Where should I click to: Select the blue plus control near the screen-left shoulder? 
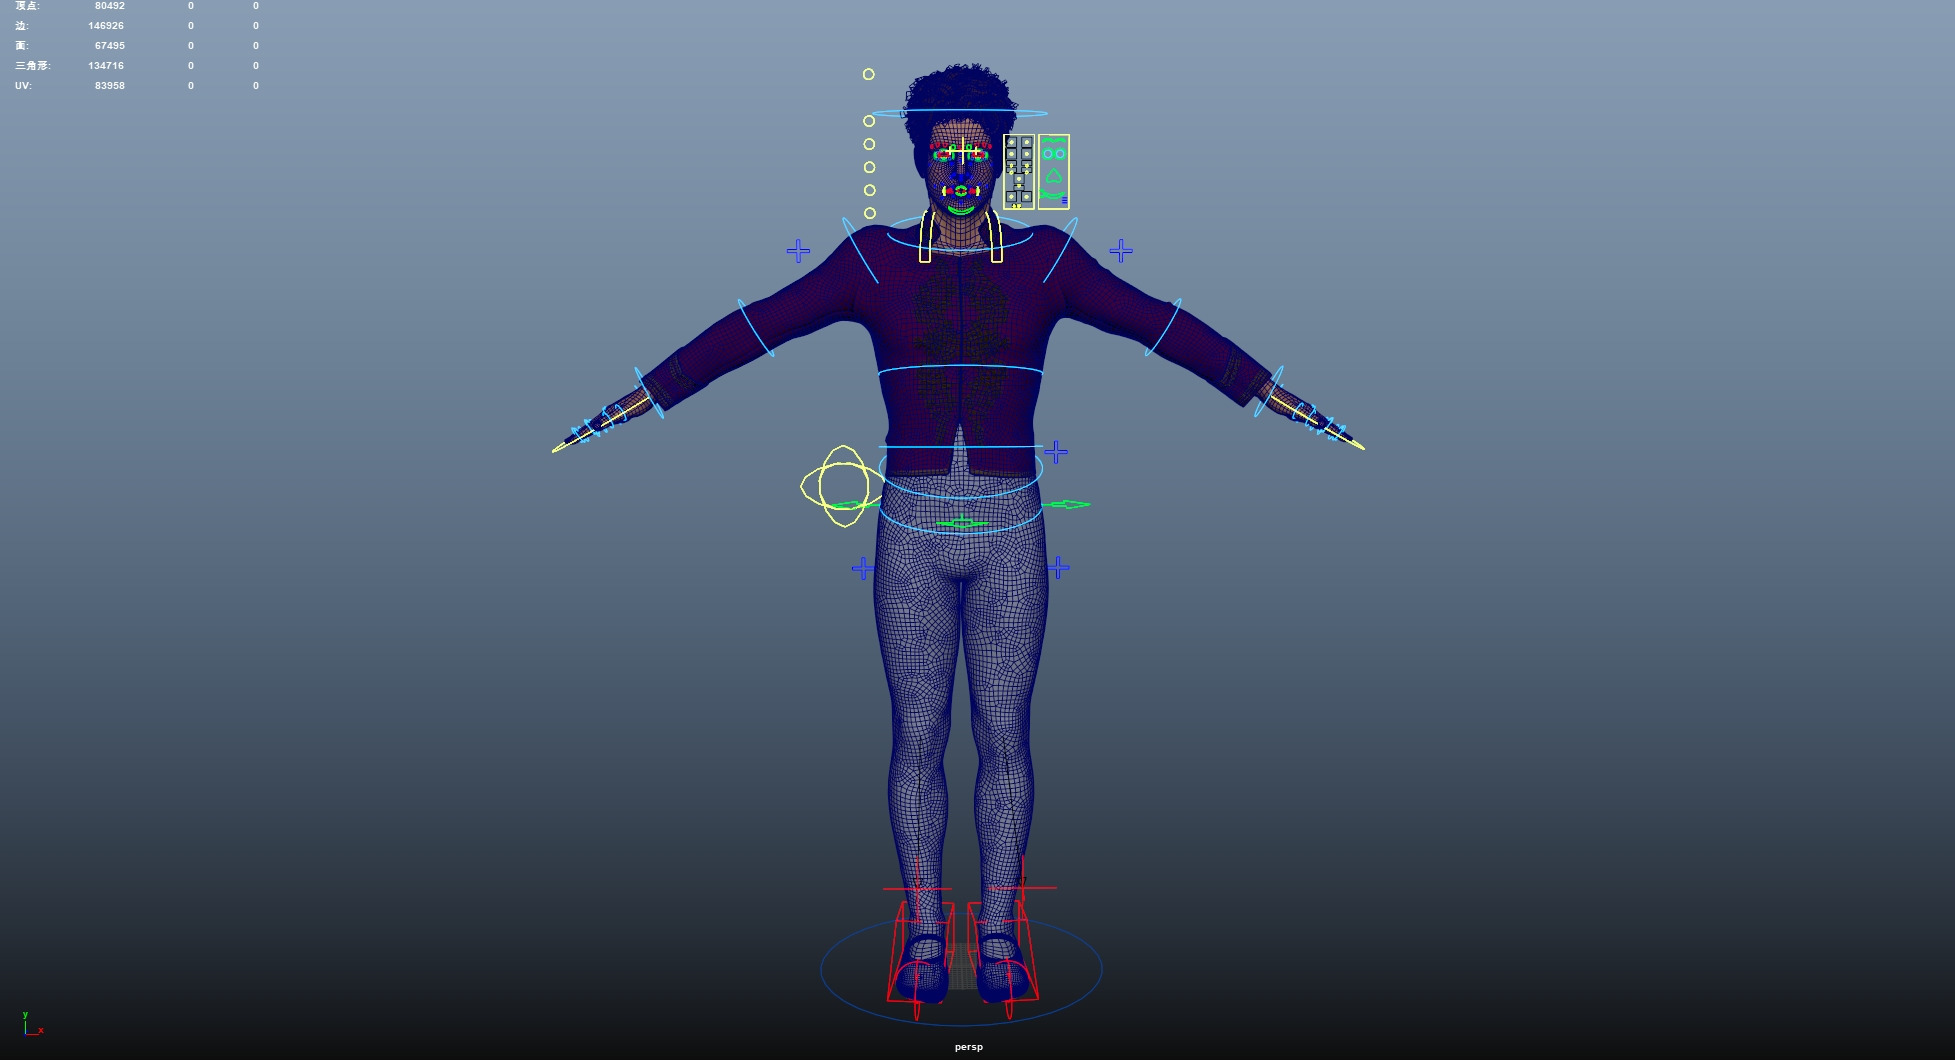(x=798, y=251)
